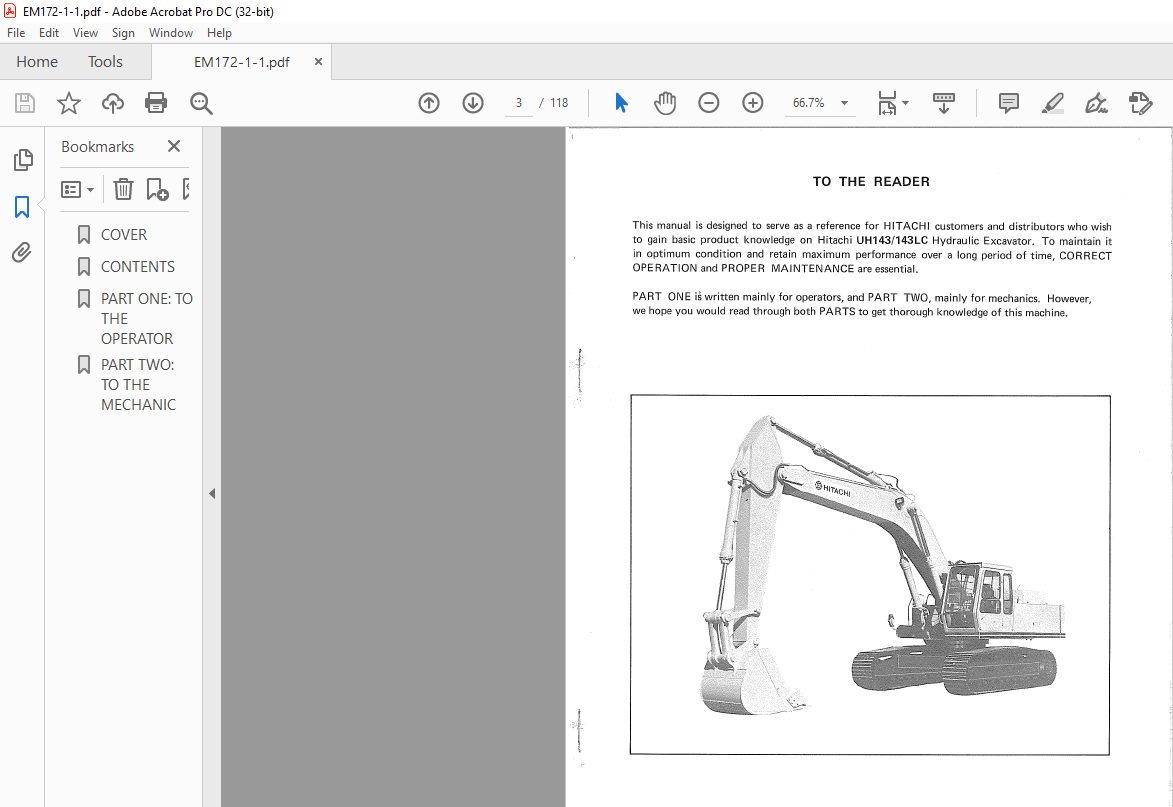Open Page Thumbnails panel
This screenshot has width=1173, height=807.
pos(23,159)
